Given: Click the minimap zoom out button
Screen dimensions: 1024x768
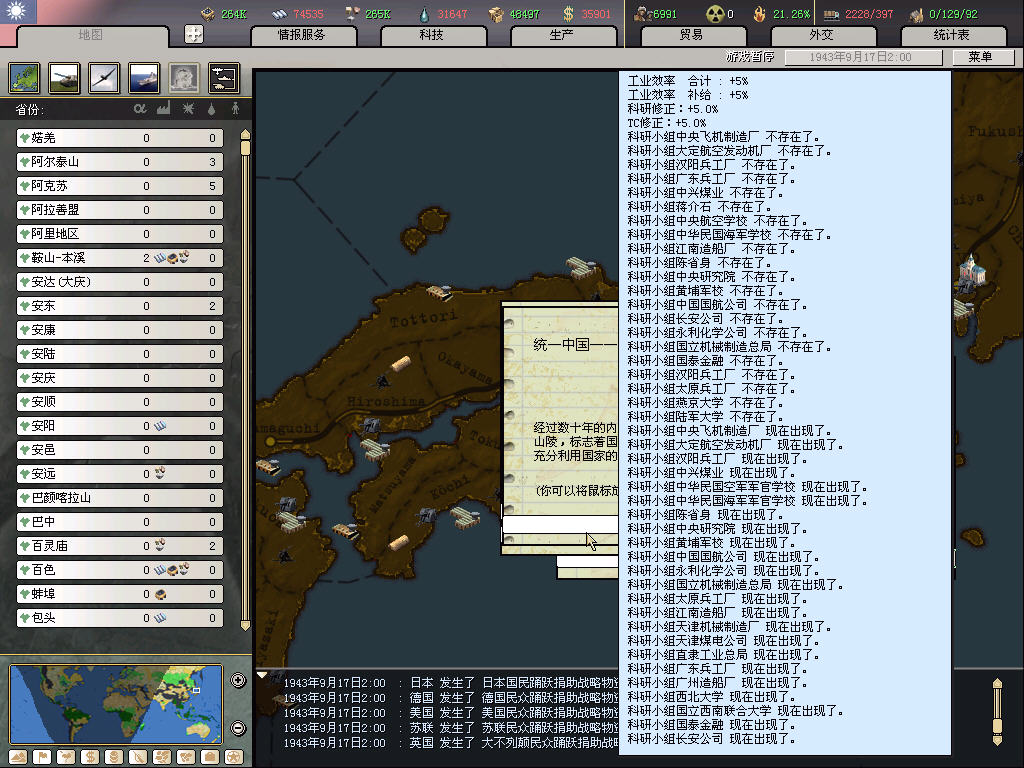Looking at the screenshot, I should [238, 727].
